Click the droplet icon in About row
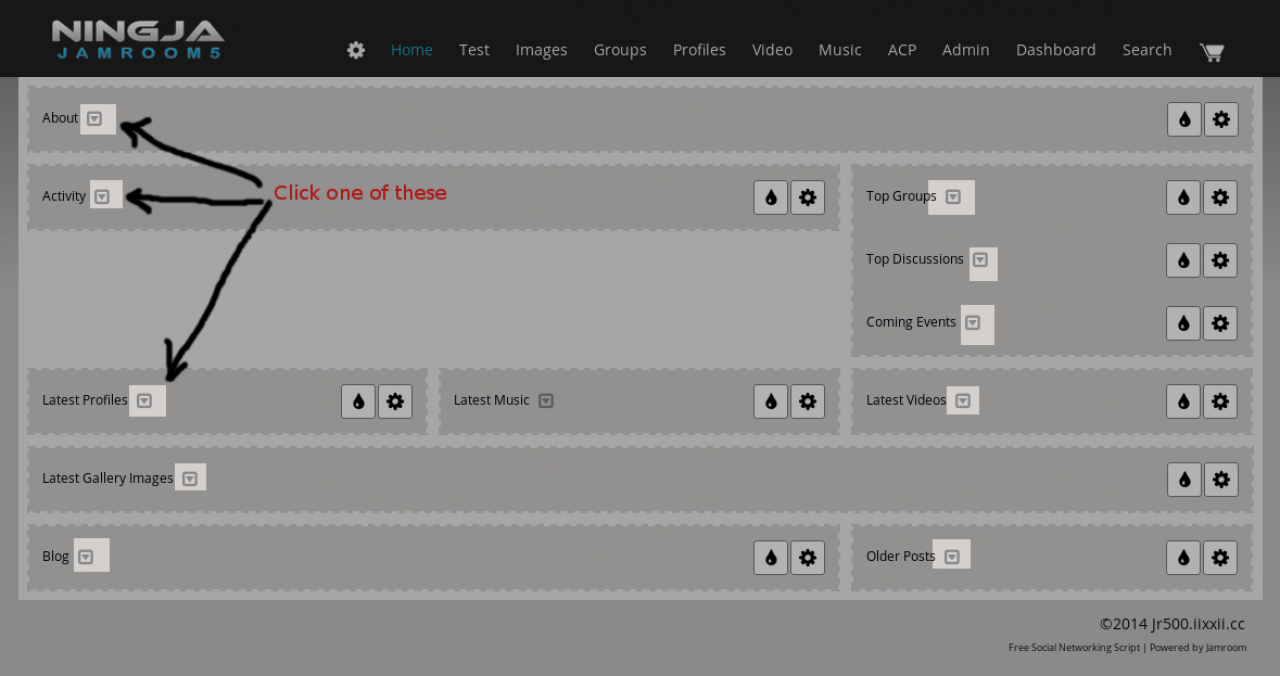The width and height of the screenshot is (1280, 676). point(1184,120)
